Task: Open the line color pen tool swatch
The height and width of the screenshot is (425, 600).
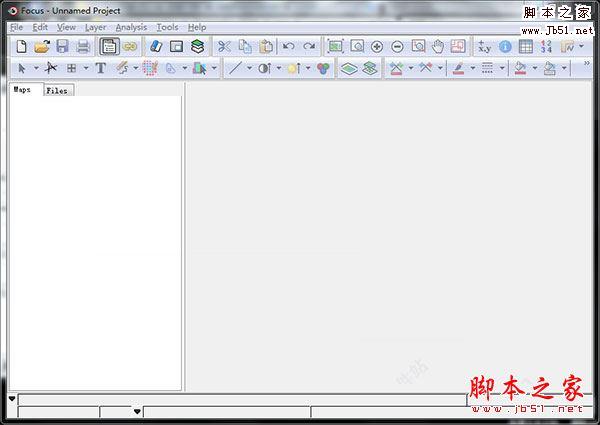Action: click(458, 68)
